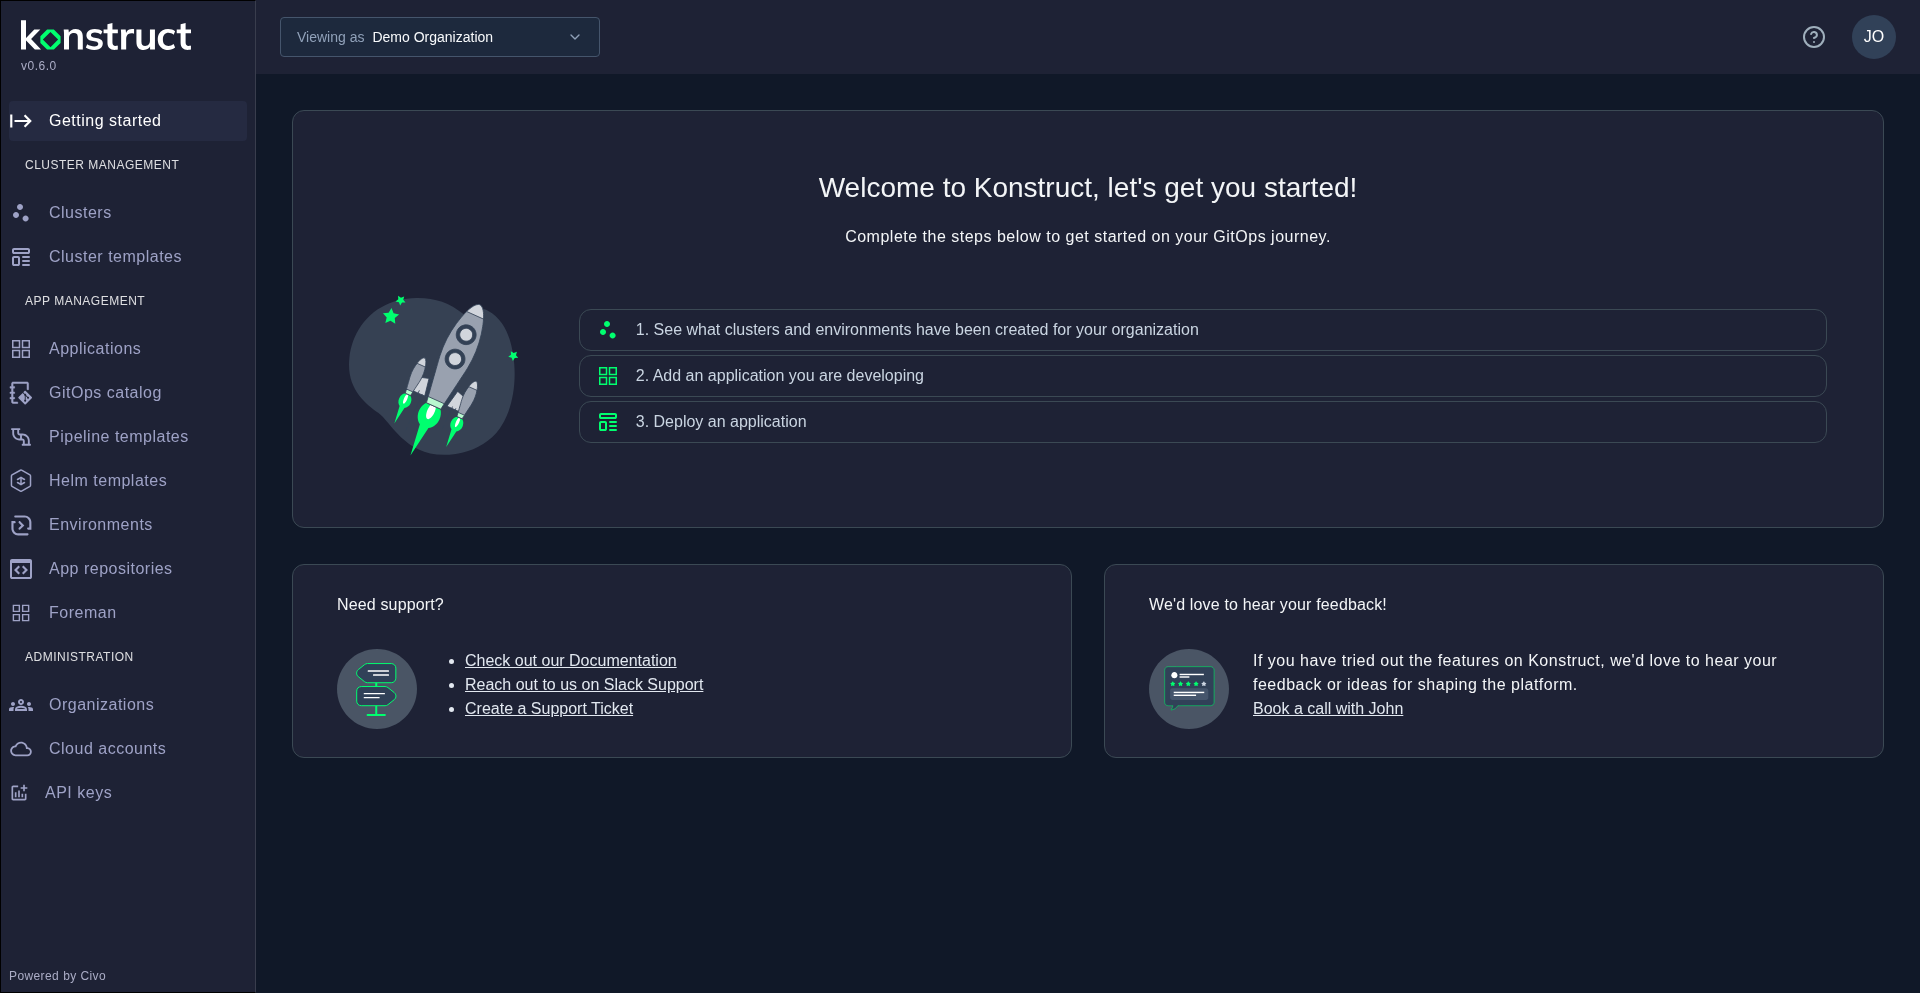Open Check out our Documentation link

(570, 661)
